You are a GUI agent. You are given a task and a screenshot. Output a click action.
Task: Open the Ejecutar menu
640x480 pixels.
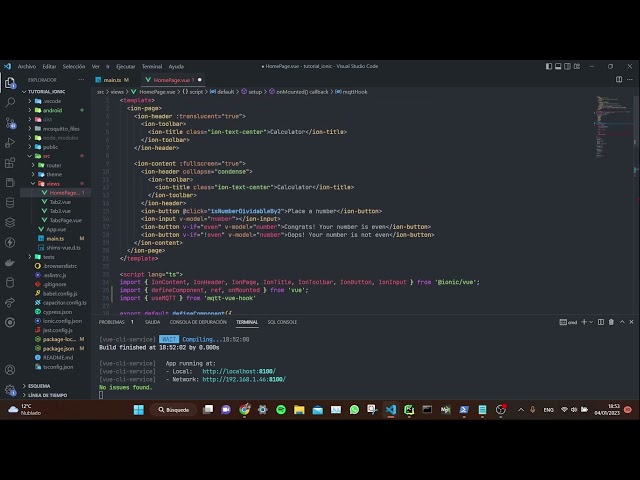[126, 66]
